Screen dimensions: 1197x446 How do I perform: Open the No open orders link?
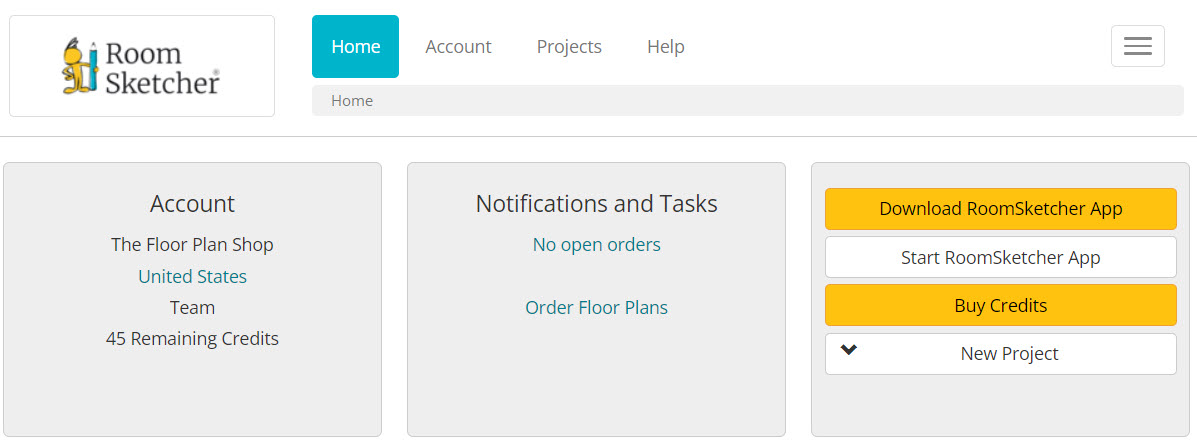(596, 244)
